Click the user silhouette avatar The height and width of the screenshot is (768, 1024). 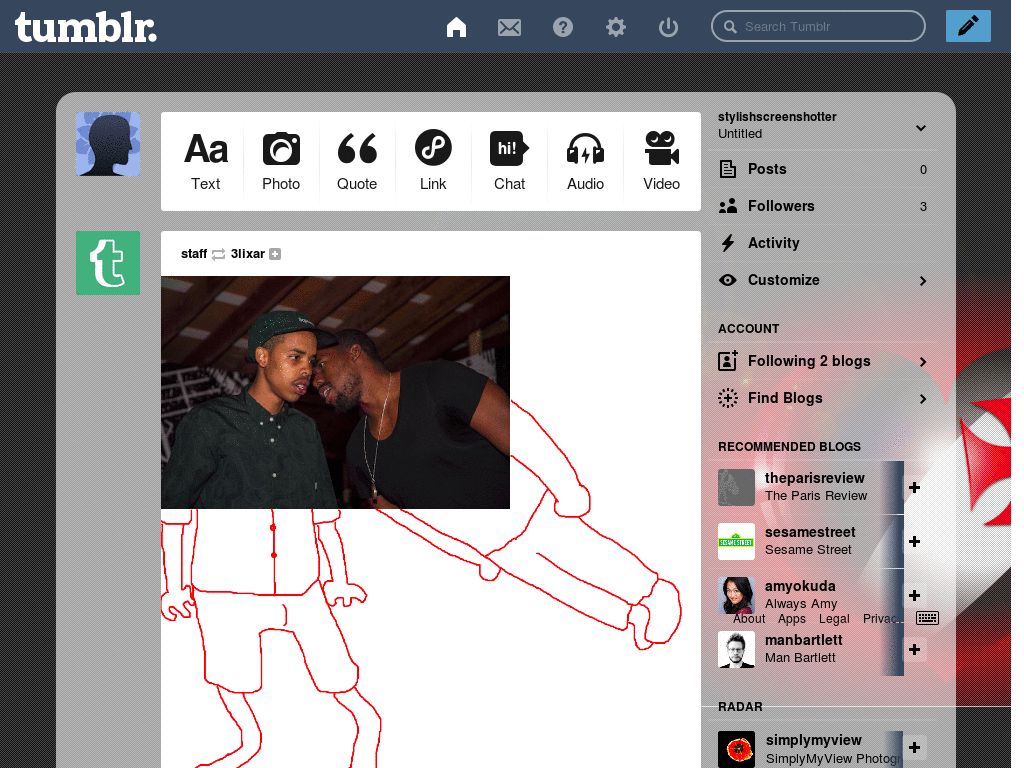108,144
